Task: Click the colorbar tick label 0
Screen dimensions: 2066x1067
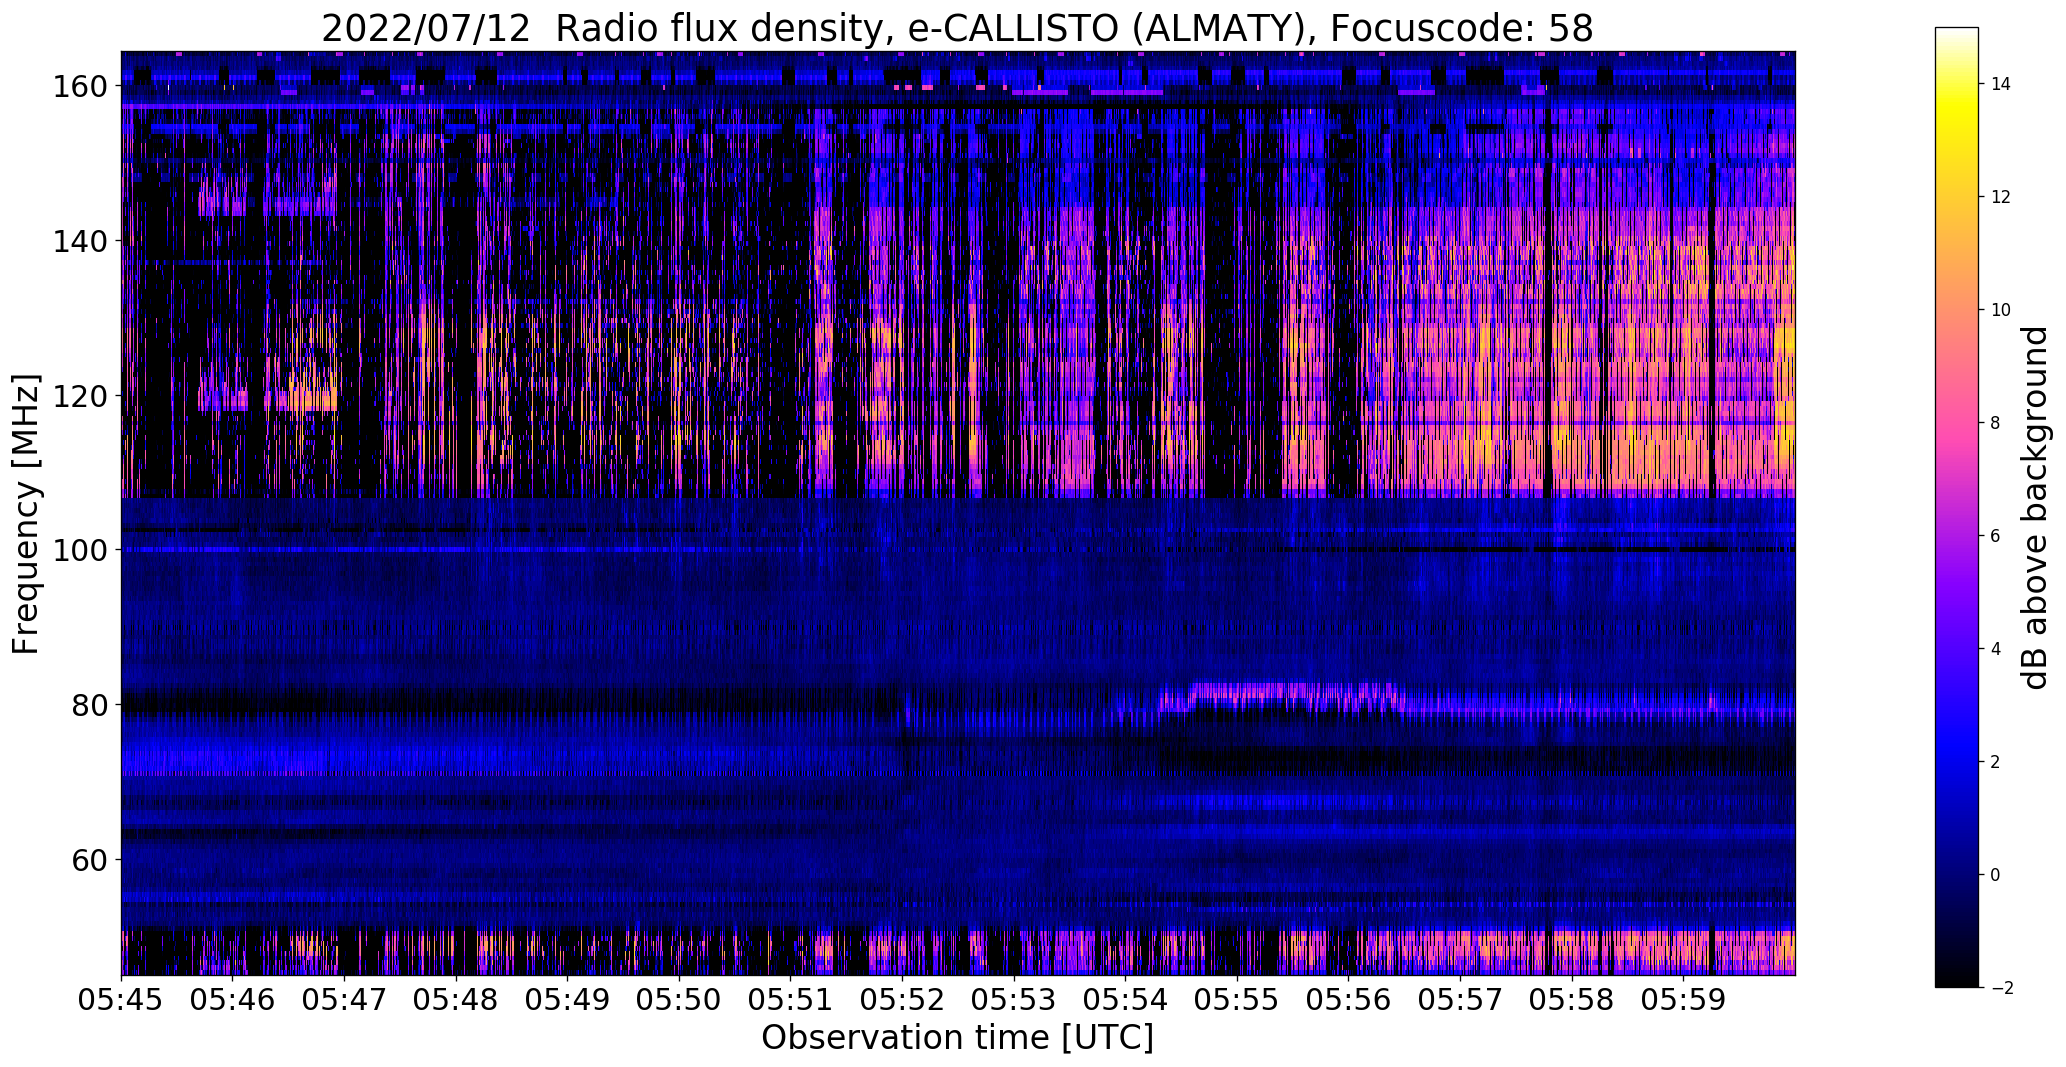Action: [x=1996, y=875]
